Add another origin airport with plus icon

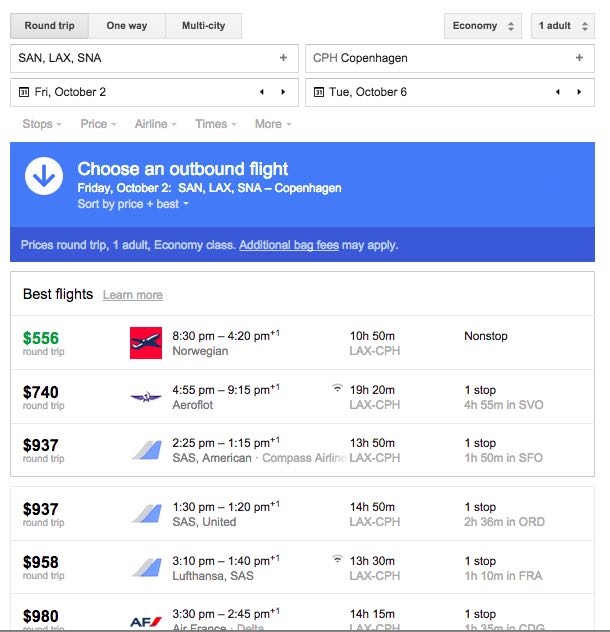coord(283,58)
